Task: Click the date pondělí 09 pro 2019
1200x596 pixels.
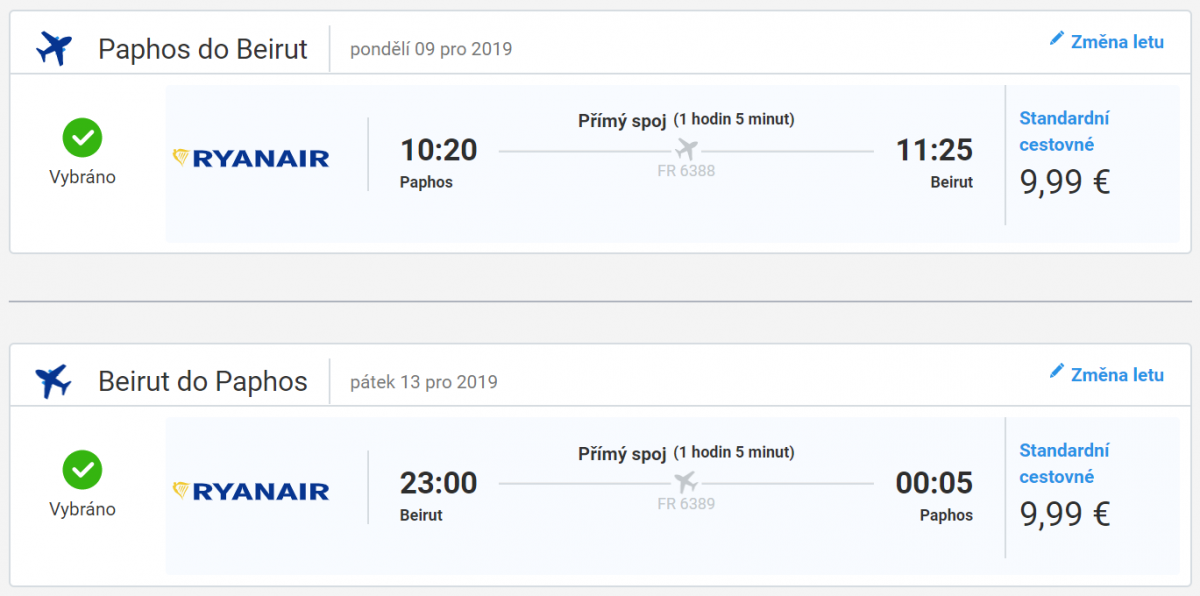Action: click(x=431, y=49)
